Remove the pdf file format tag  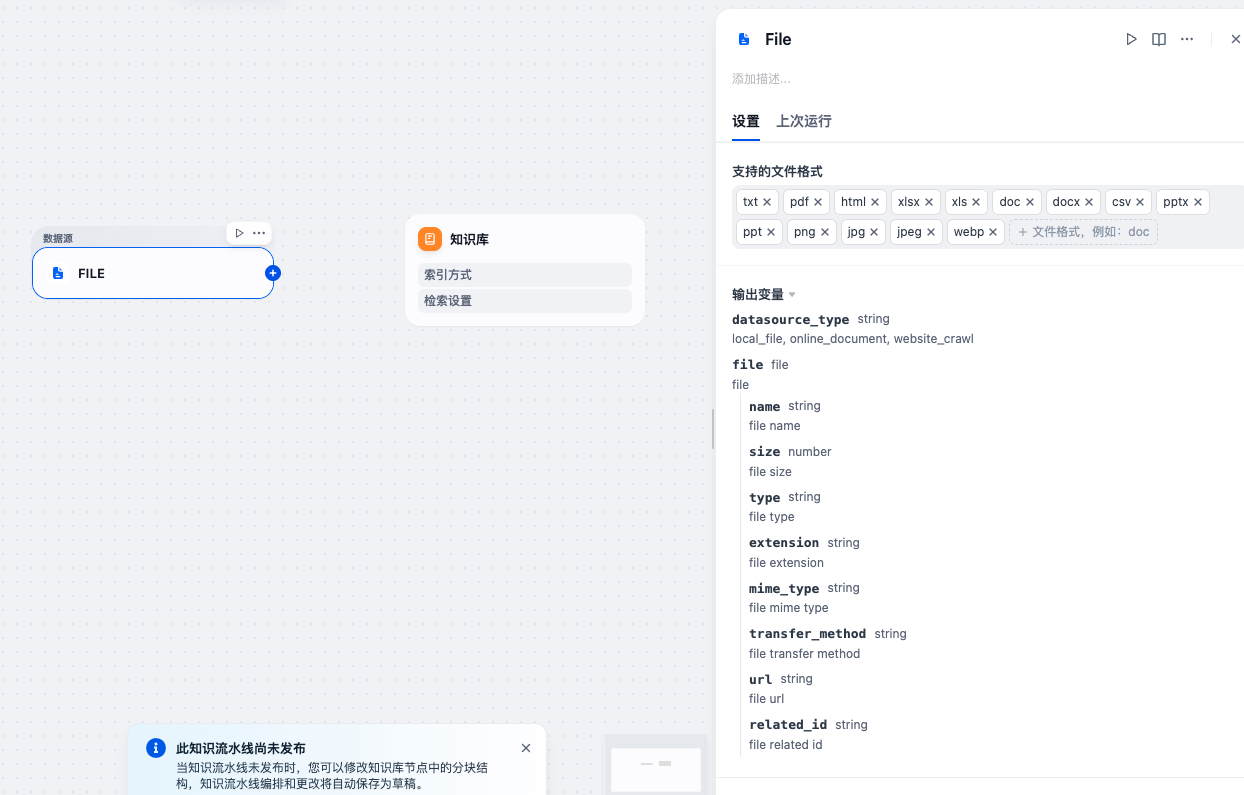(820, 201)
